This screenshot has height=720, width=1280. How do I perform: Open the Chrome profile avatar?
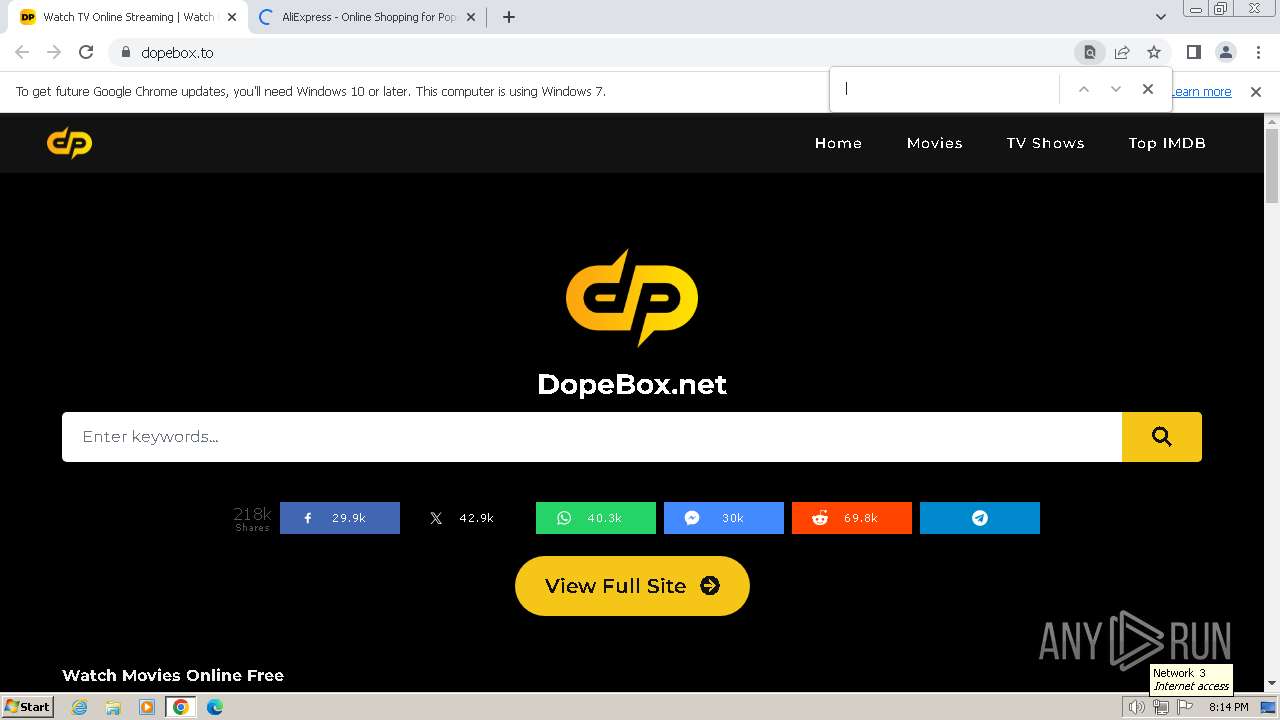[1225, 52]
